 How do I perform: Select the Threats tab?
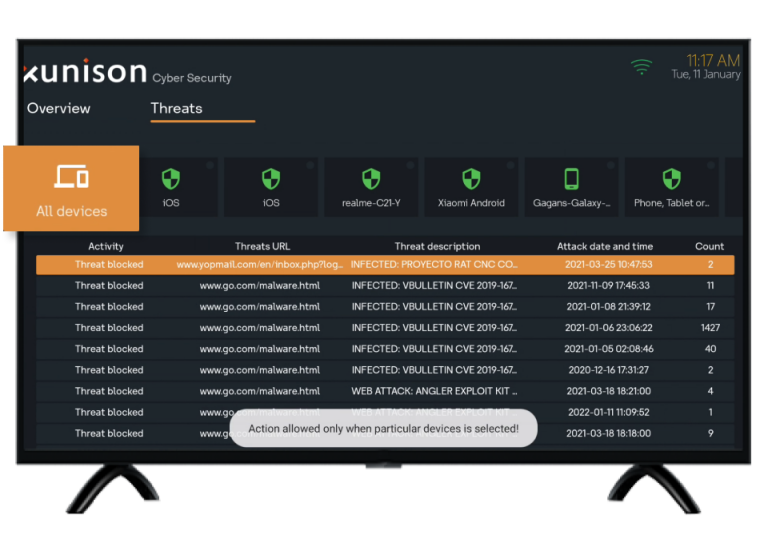click(x=176, y=108)
